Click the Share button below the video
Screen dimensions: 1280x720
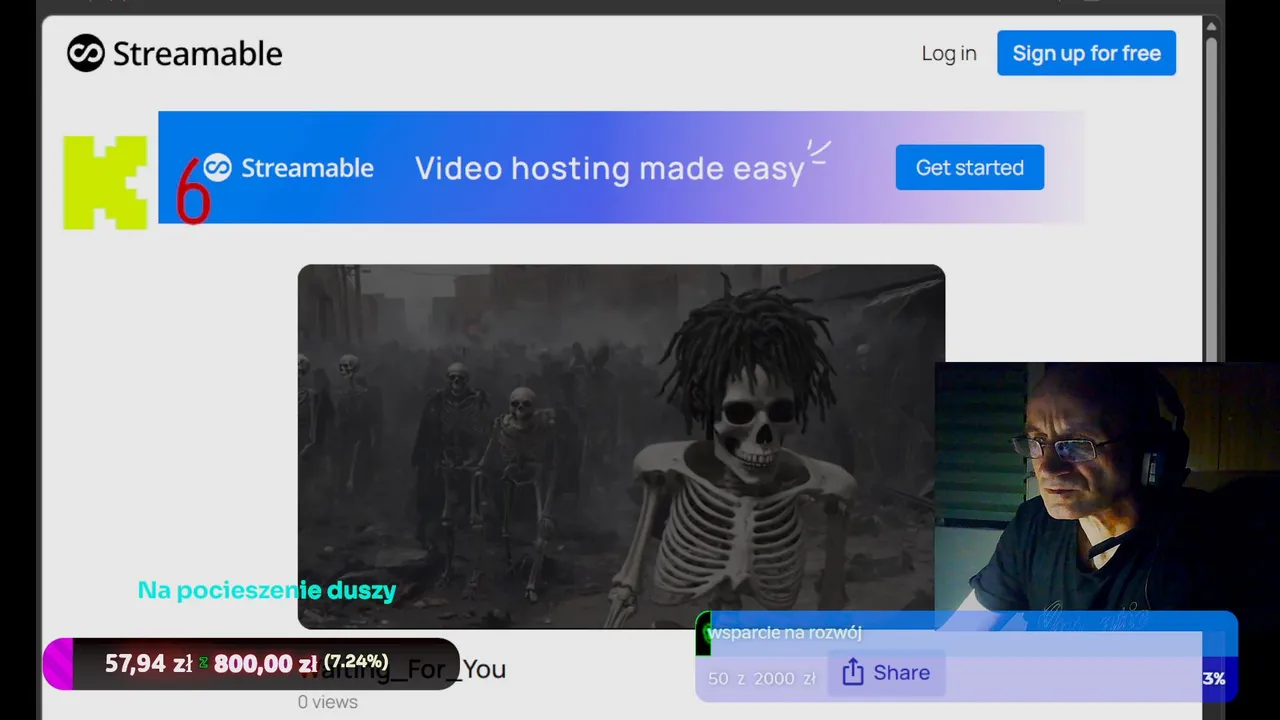point(886,673)
